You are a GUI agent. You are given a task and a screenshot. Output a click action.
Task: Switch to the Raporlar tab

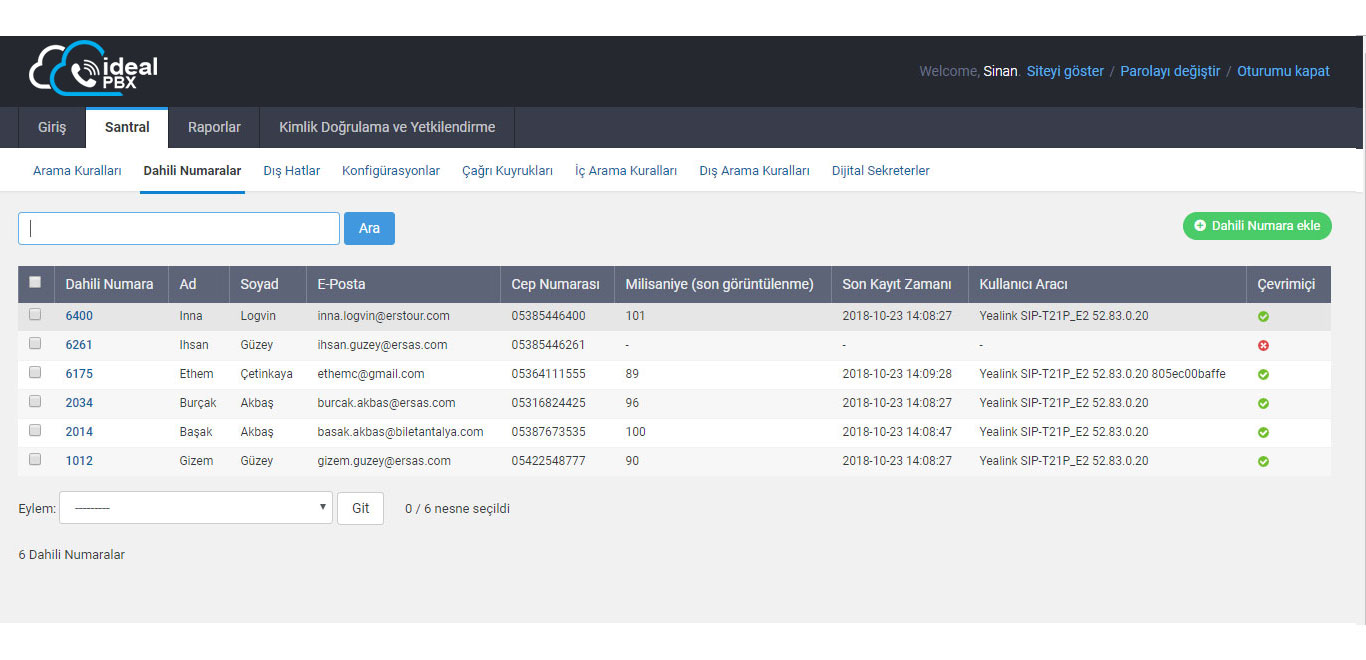(214, 128)
